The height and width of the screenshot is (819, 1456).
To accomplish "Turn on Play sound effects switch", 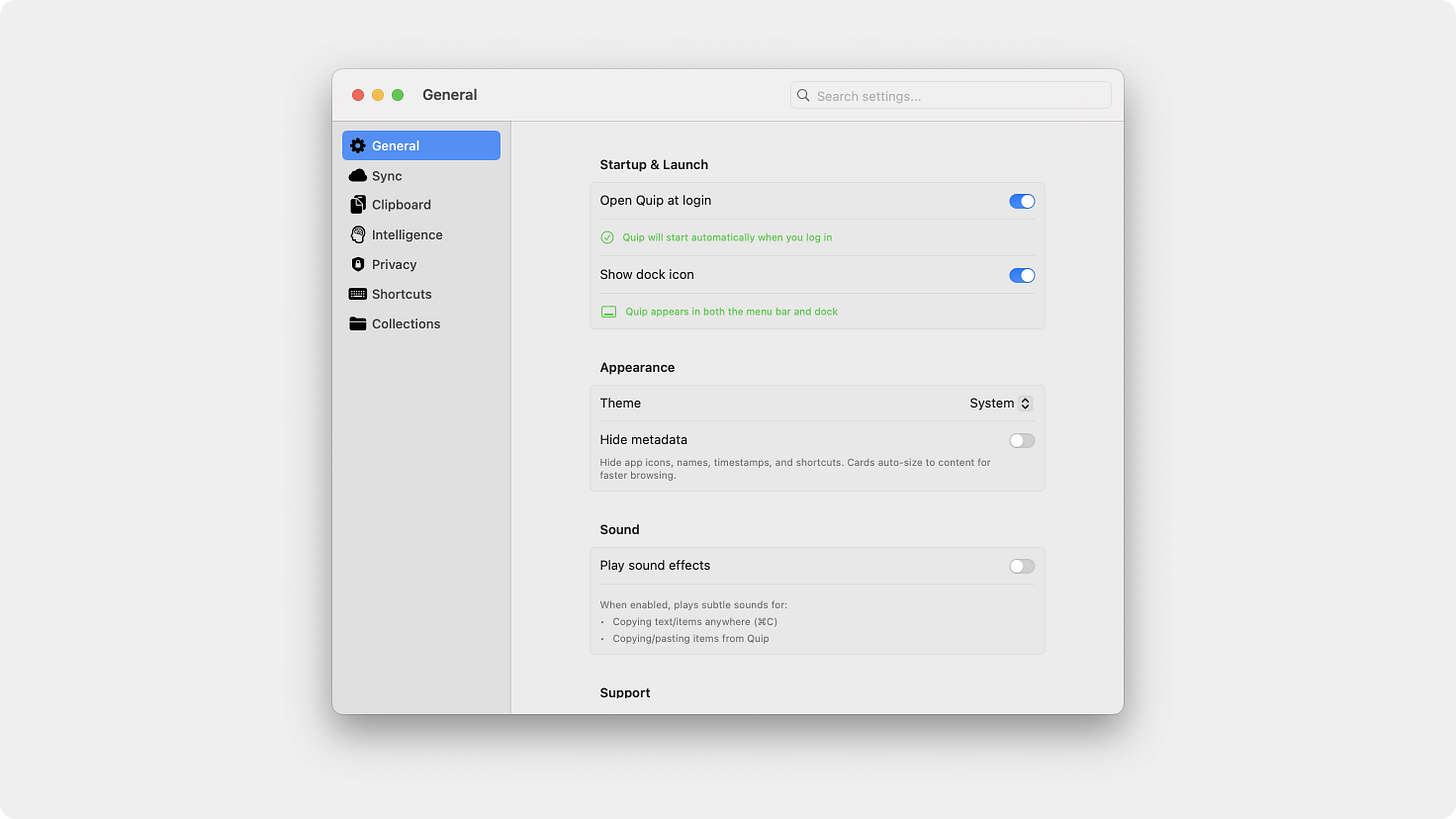I will pyautogui.click(x=1022, y=566).
